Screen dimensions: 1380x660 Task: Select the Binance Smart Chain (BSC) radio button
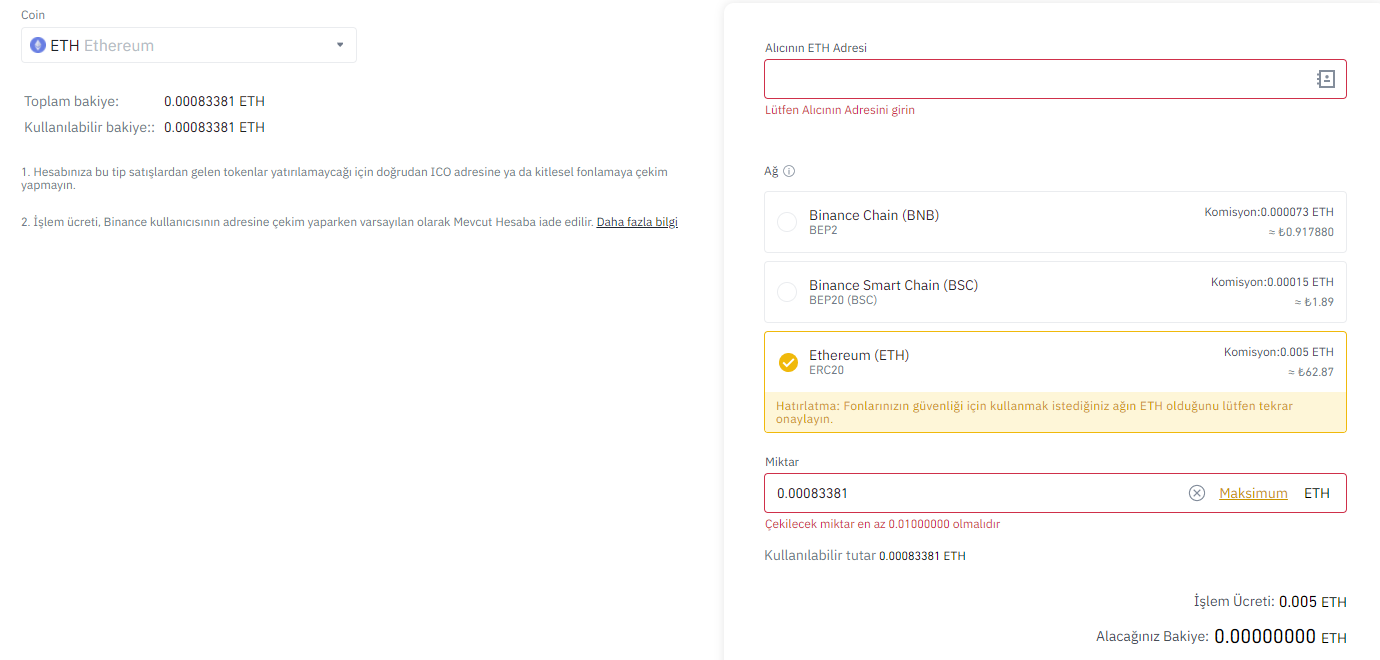click(x=787, y=292)
